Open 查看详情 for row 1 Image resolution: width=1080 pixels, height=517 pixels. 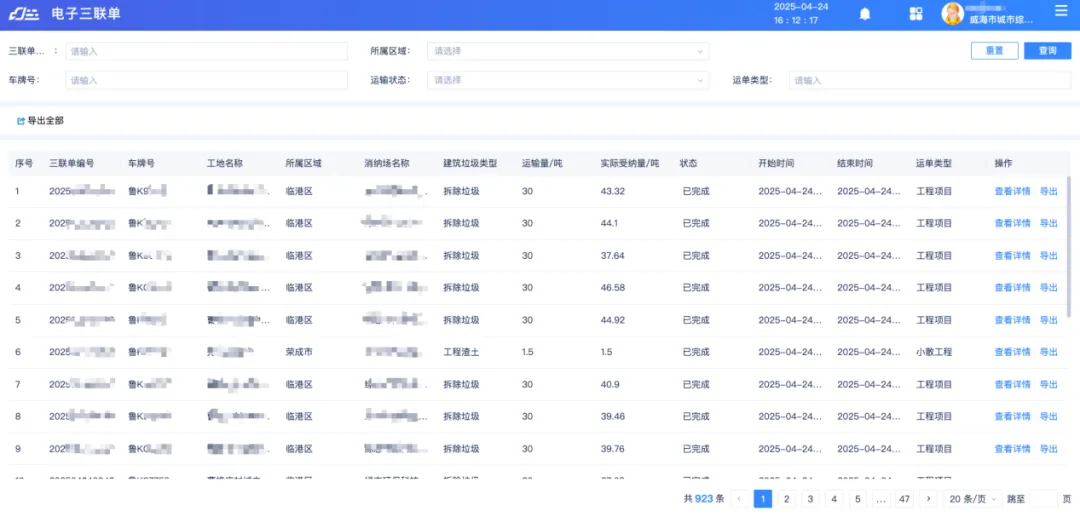pos(1012,191)
